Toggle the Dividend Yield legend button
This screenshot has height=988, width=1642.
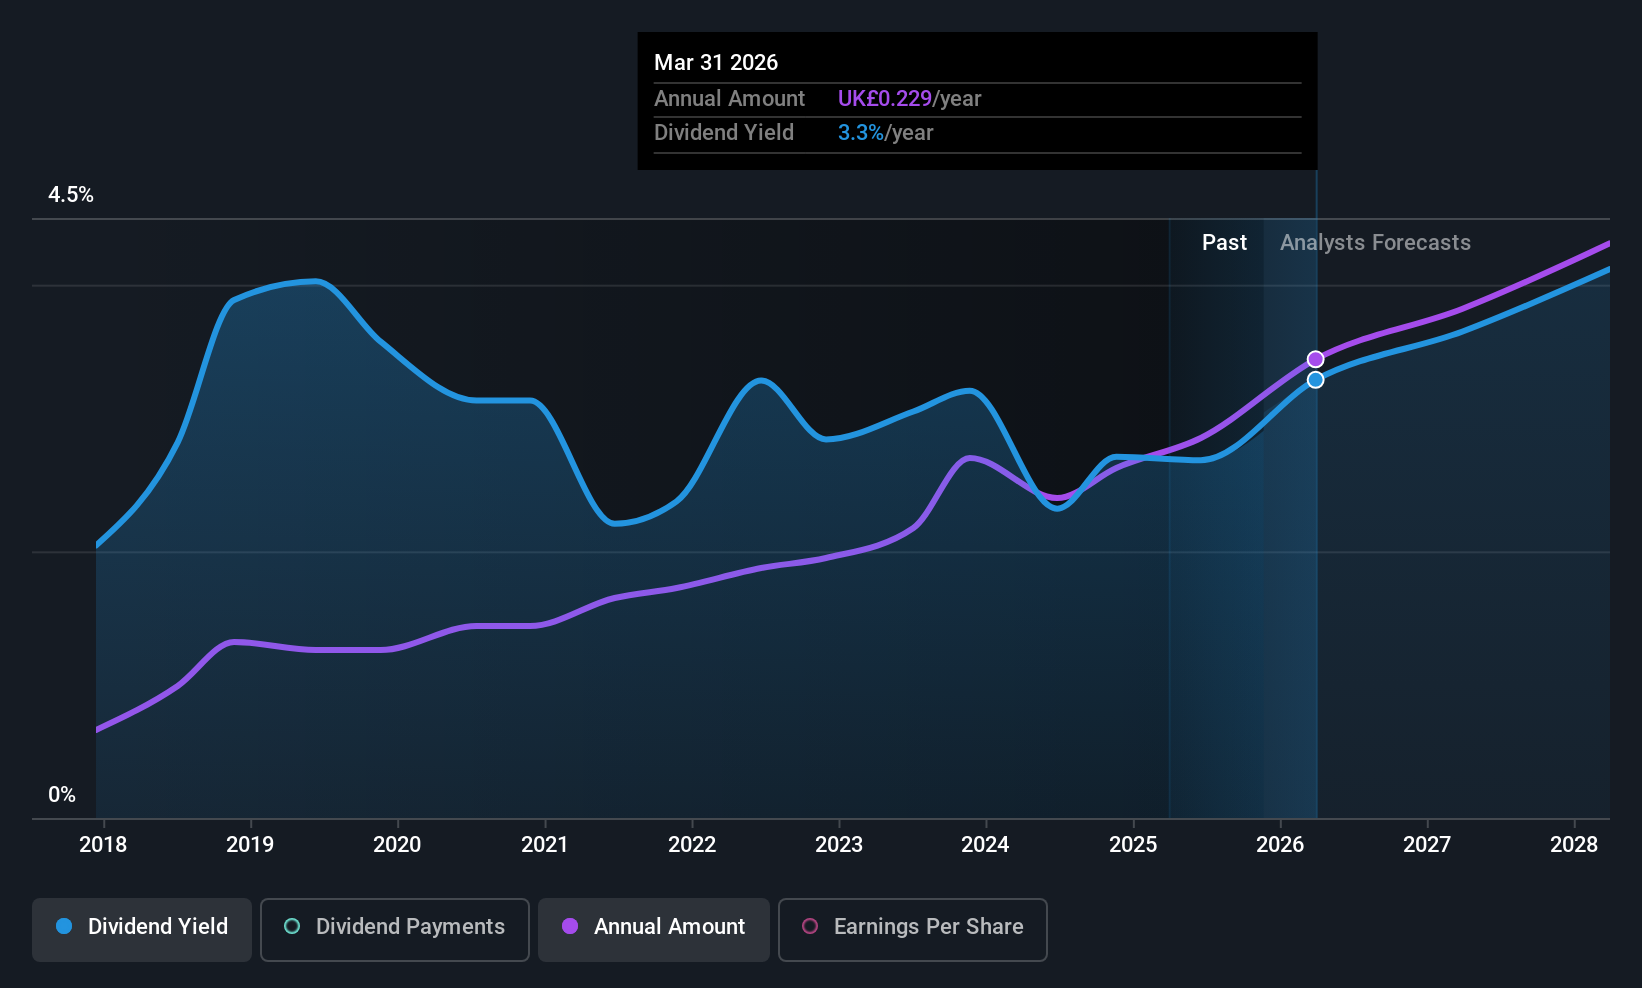[x=142, y=929]
